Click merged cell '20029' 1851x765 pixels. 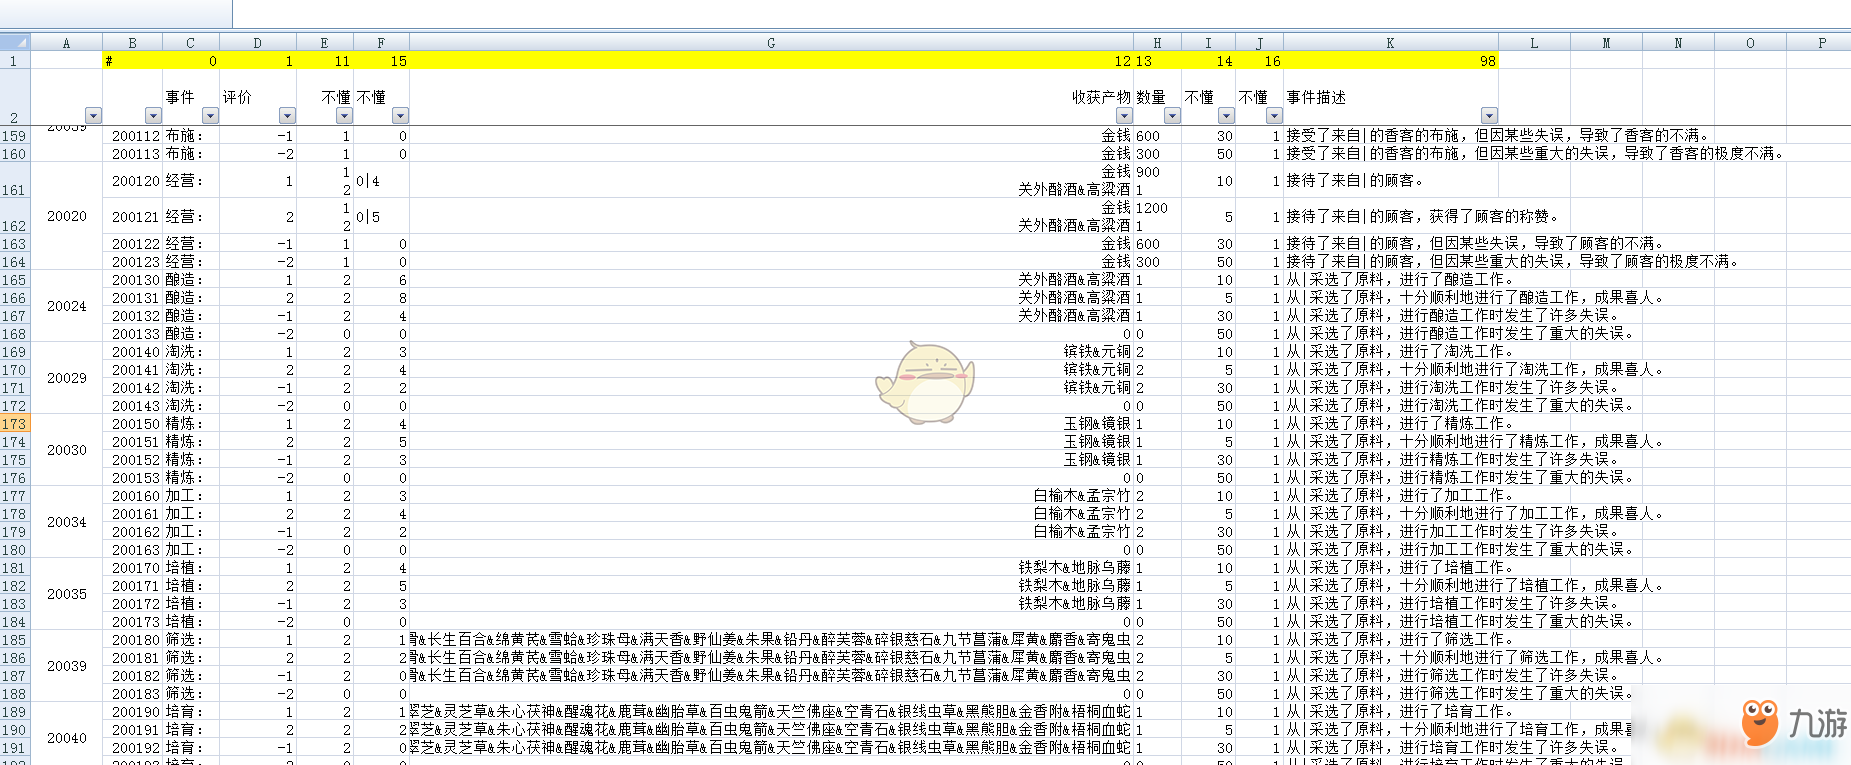click(66, 378)
